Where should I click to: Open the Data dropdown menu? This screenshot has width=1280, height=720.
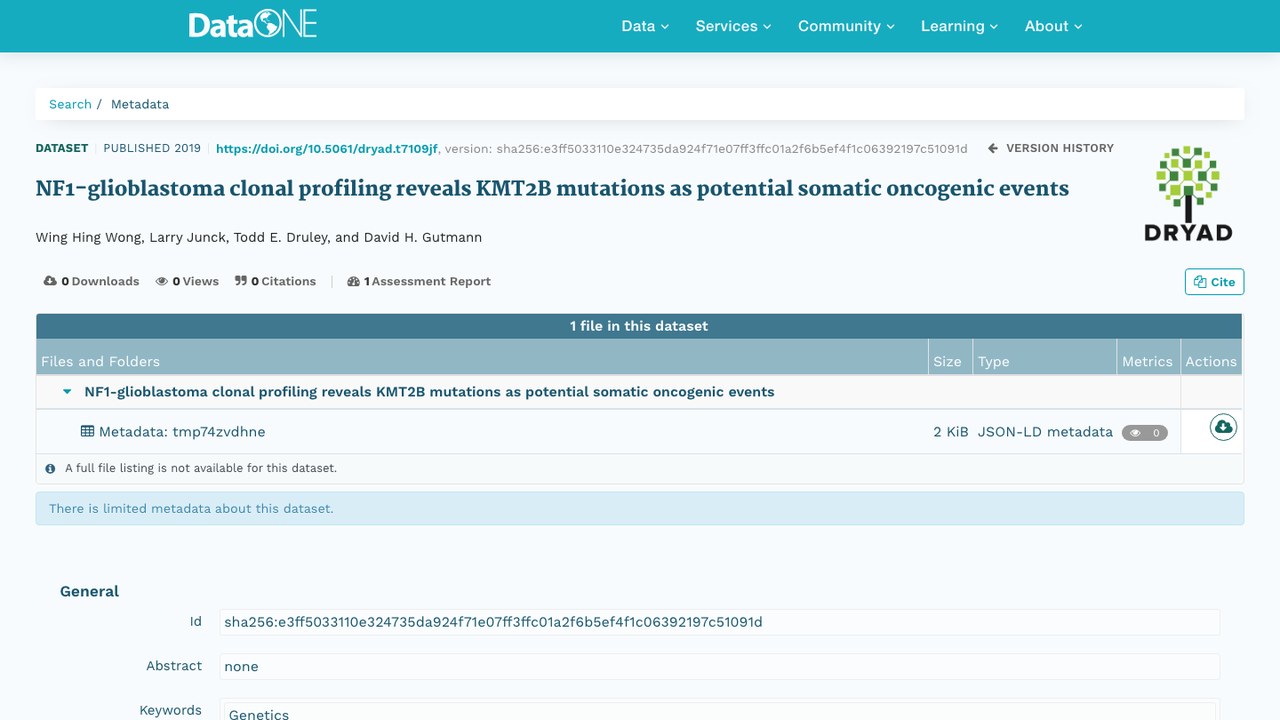[645, 26]
